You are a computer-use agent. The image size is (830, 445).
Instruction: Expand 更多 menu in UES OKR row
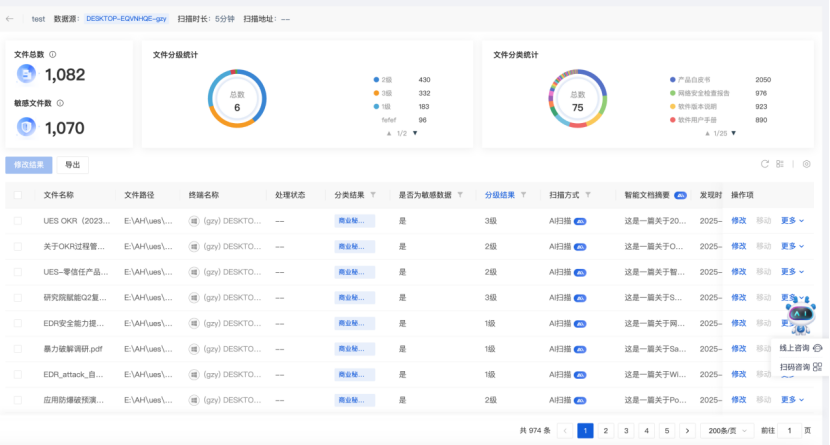792,221
